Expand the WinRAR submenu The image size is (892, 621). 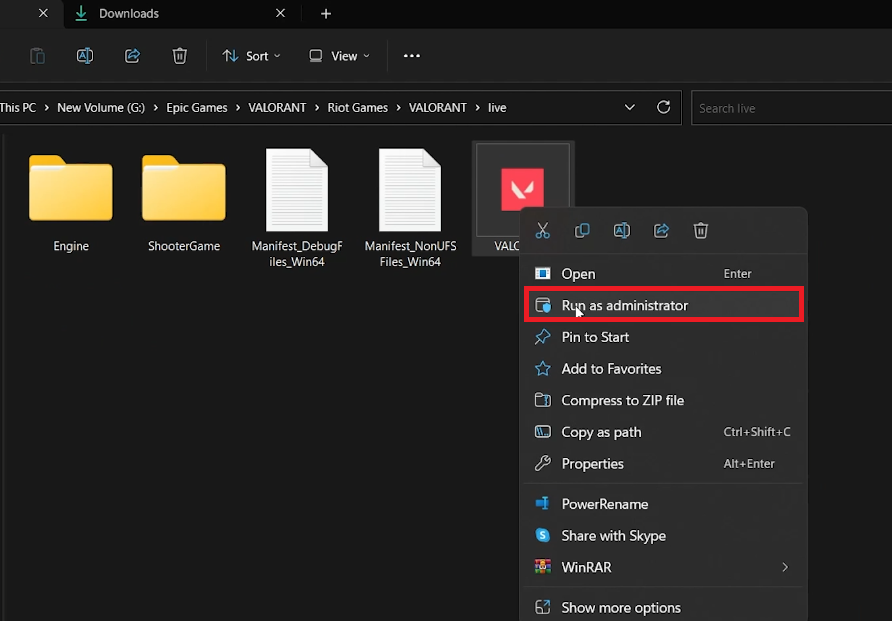[784, 567]
